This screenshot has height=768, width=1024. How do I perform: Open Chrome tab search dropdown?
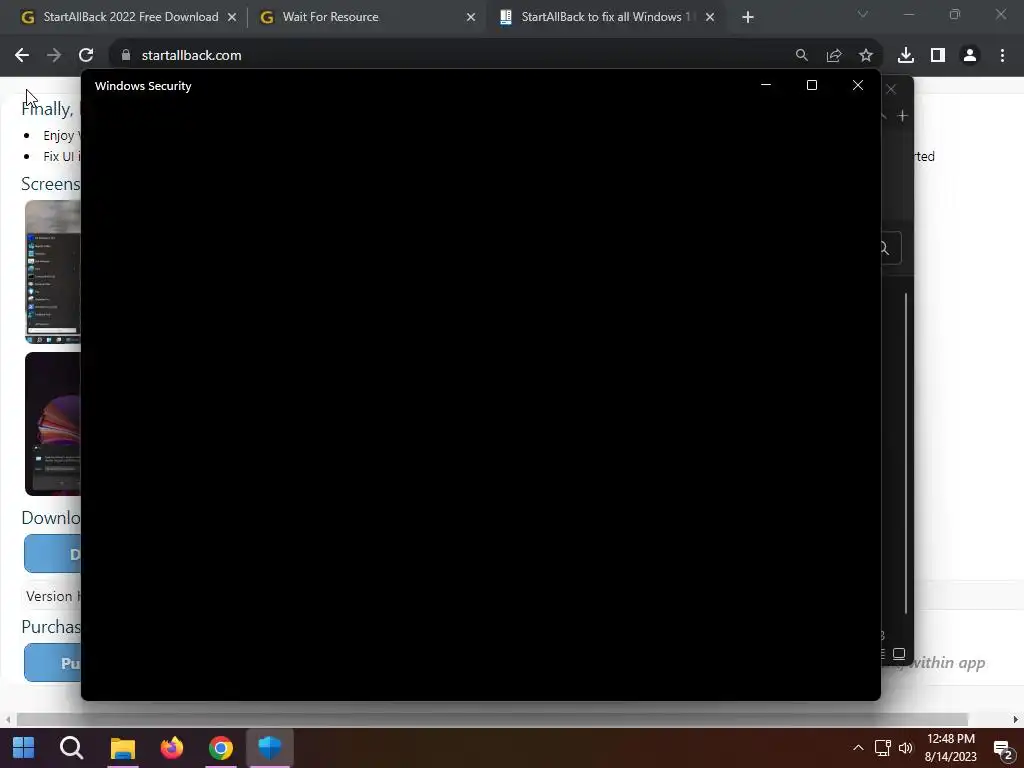click(x=863, y=14)
